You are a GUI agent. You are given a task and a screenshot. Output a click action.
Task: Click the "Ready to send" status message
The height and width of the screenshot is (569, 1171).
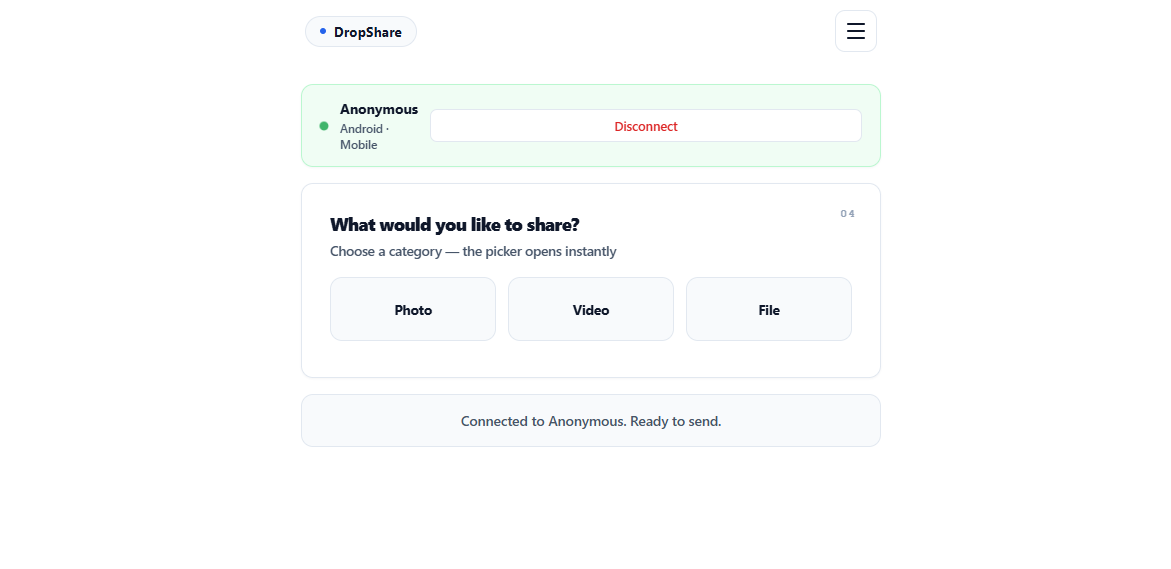(x=591, y=421)
